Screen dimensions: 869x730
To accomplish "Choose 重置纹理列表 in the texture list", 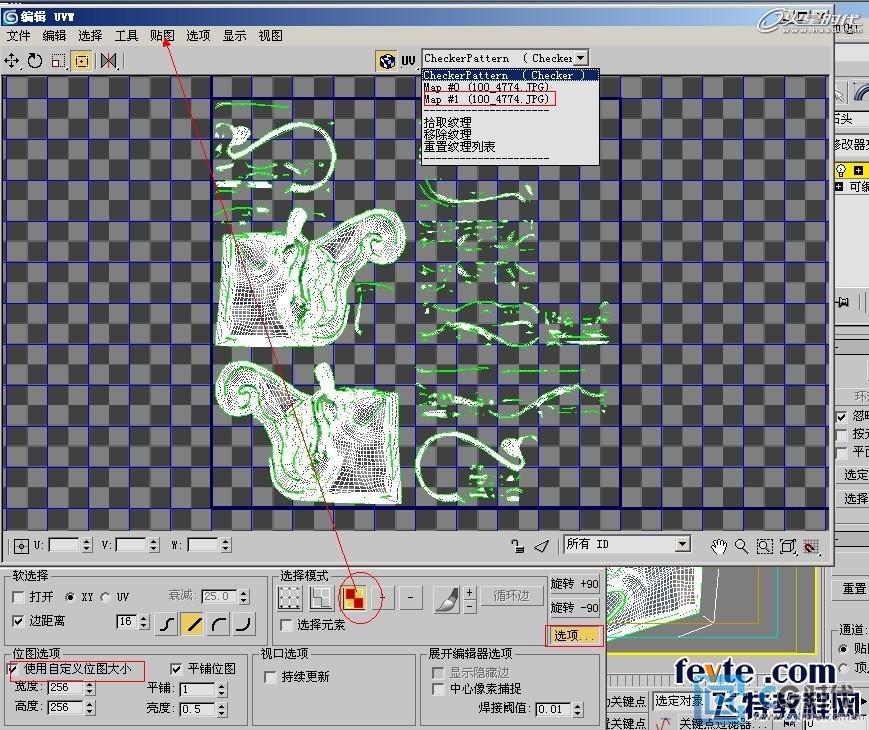I will [x=459, y=147].
